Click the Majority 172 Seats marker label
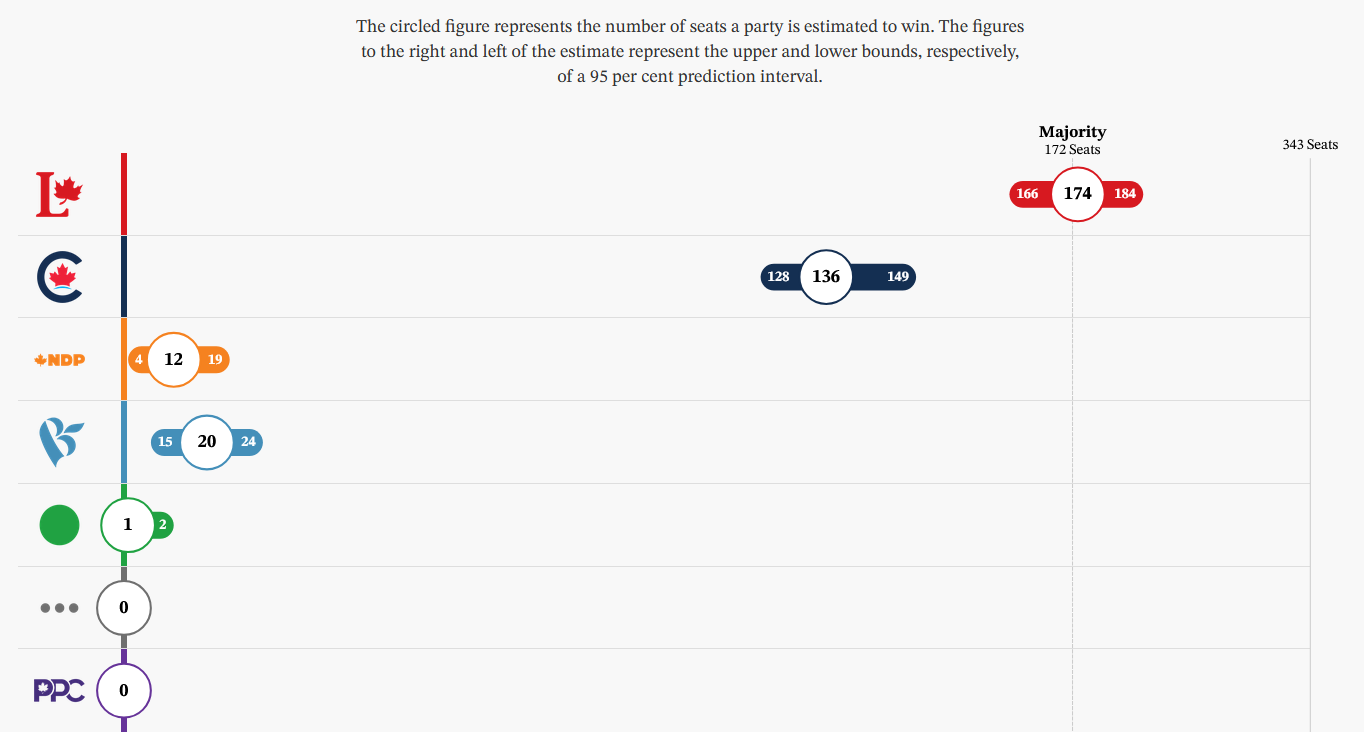 tap(1072, 140)
